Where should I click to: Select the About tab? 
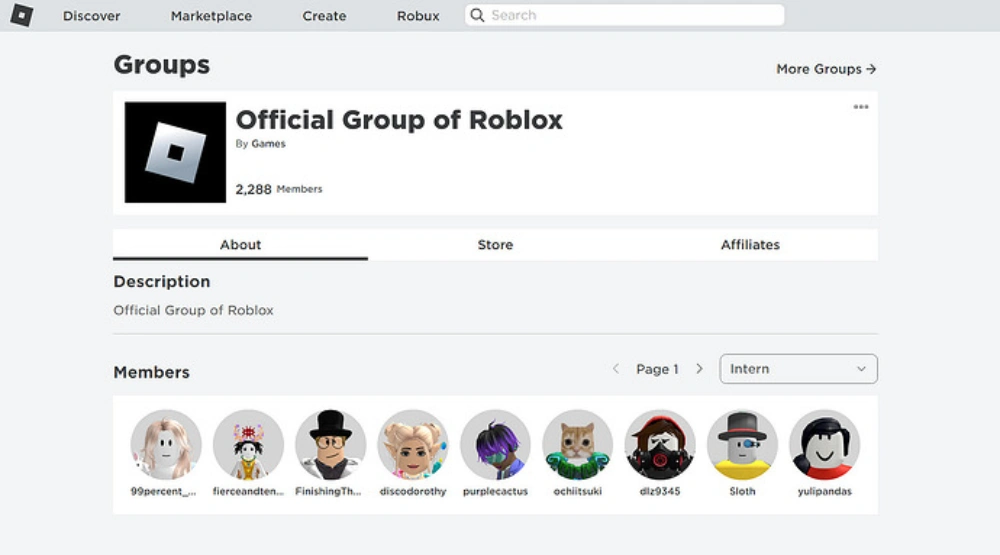(240, 245)
